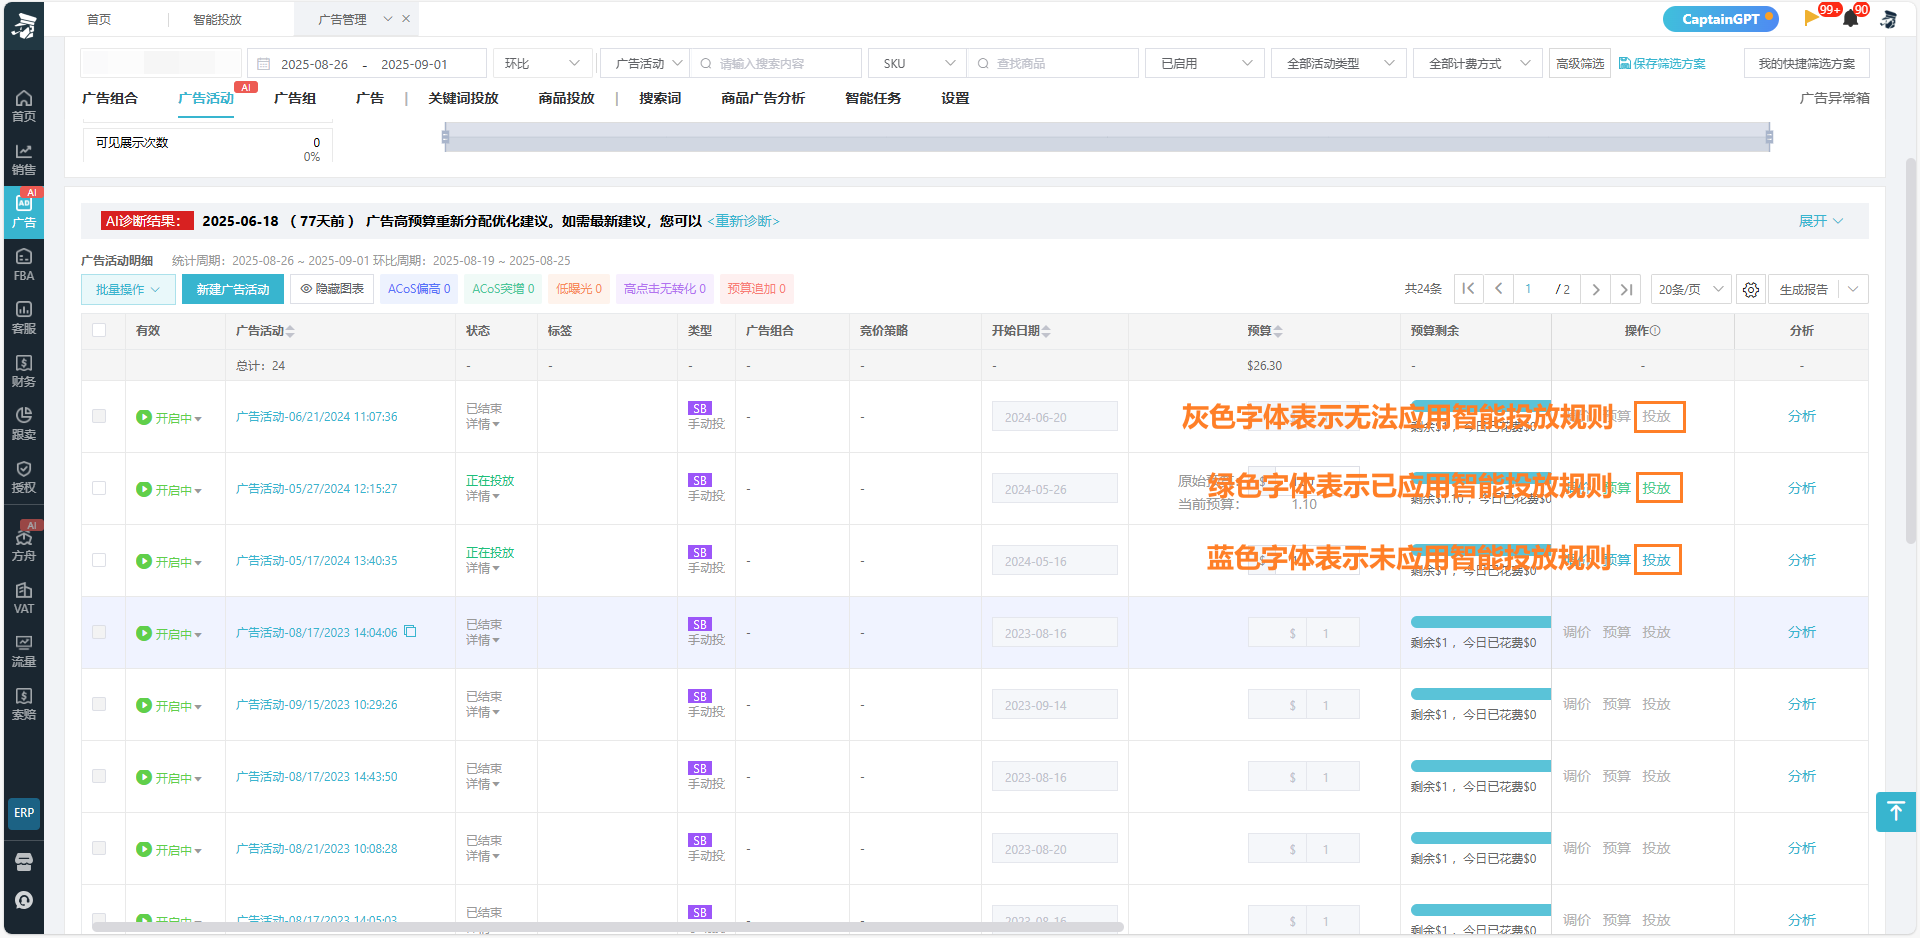Select checkbox for campaign 08/21/2023 10:08:28
This screenshot has width=1920, height=938.
(x=99, y=848)
